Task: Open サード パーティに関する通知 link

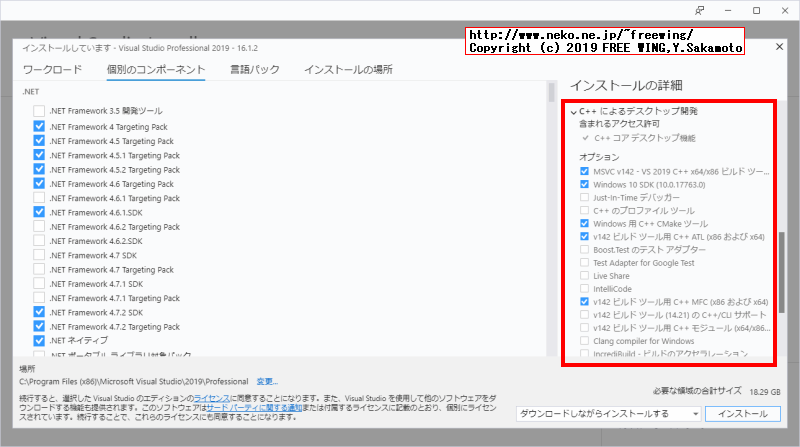Action: click(254, 407)
